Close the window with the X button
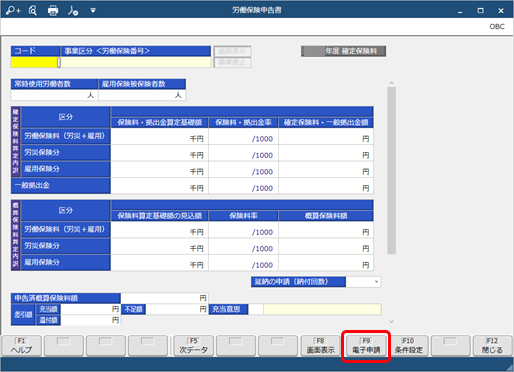The width and height of the screenshot is (514, 372). pyautogui.click(x=501, y=11)
